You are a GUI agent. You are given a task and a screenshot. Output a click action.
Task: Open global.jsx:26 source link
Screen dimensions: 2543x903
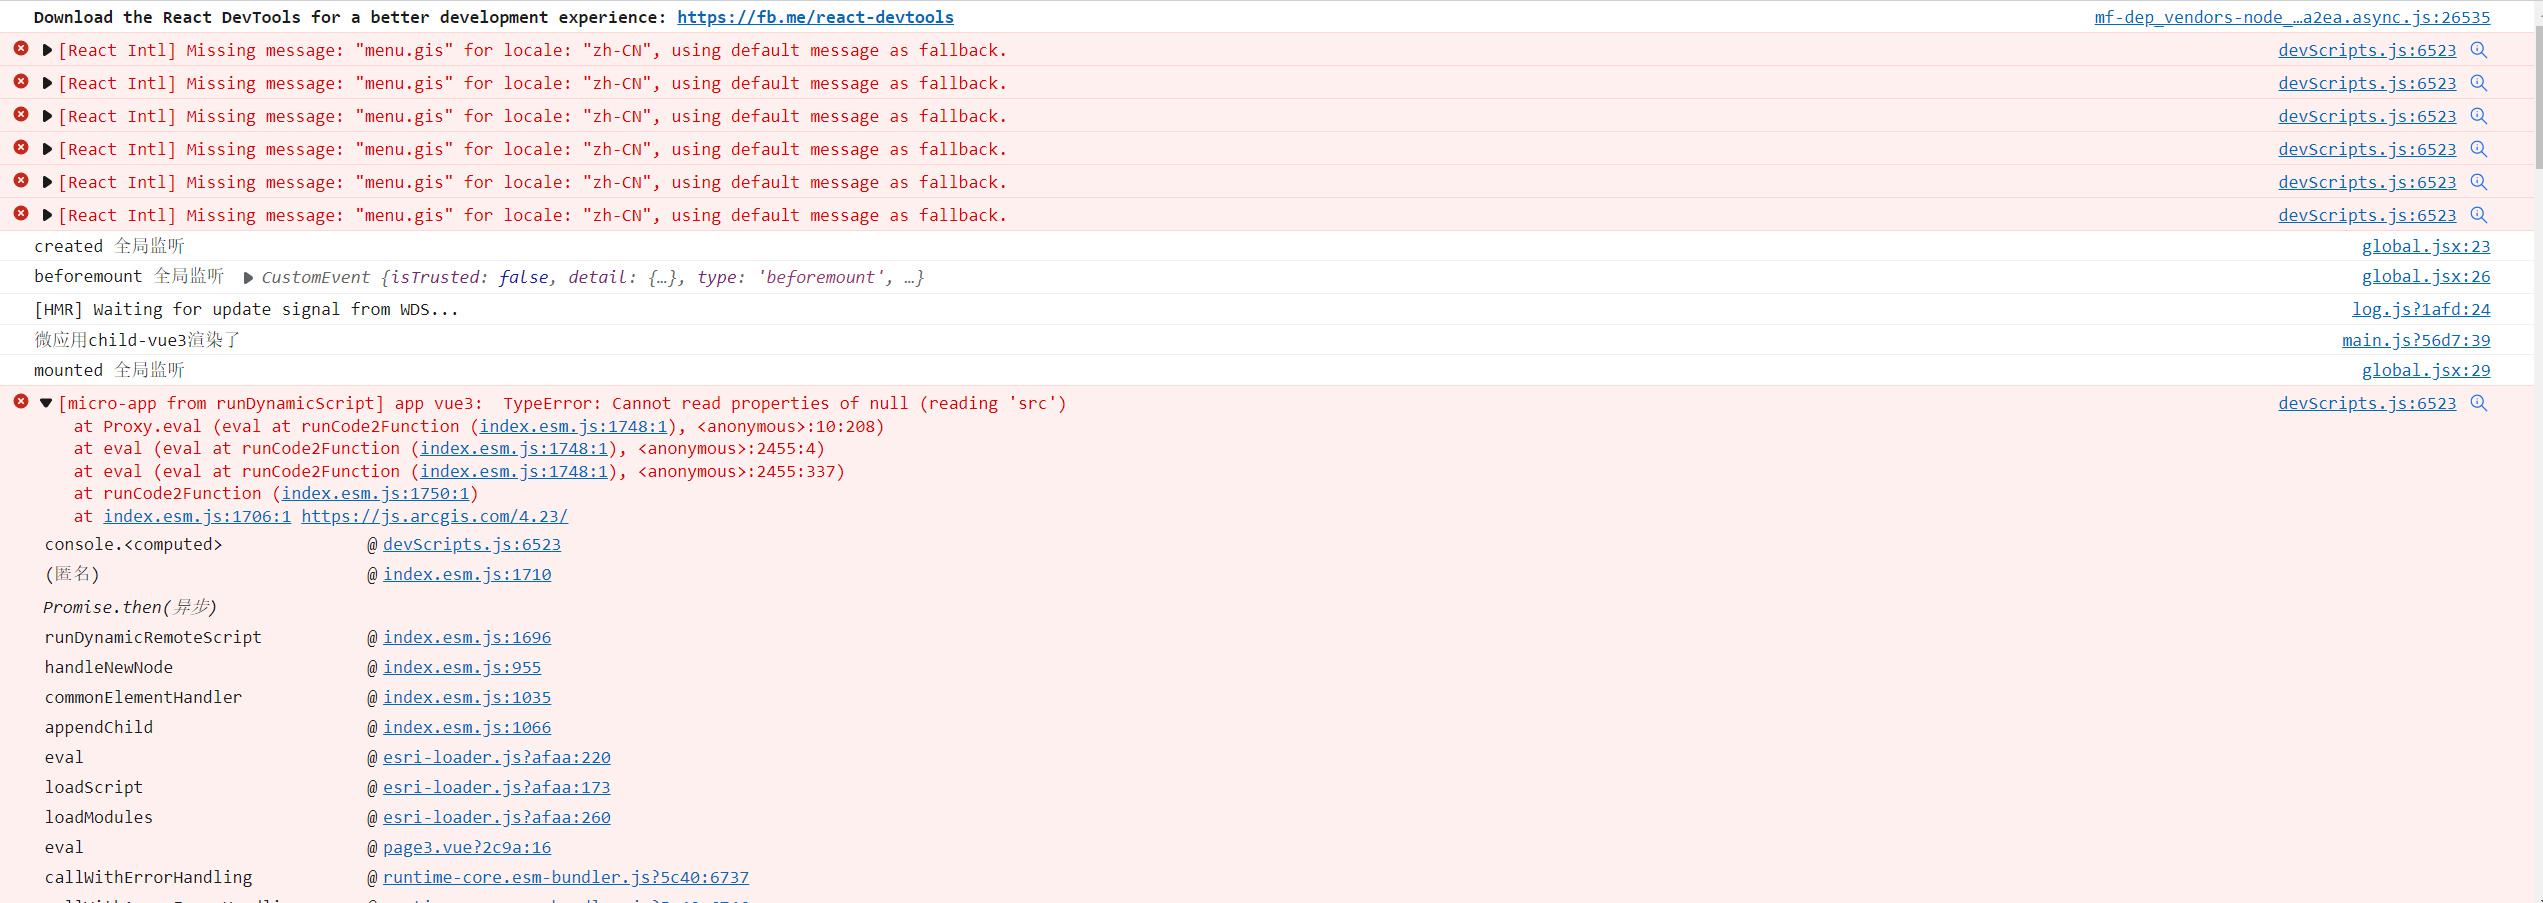(2426, 276)
